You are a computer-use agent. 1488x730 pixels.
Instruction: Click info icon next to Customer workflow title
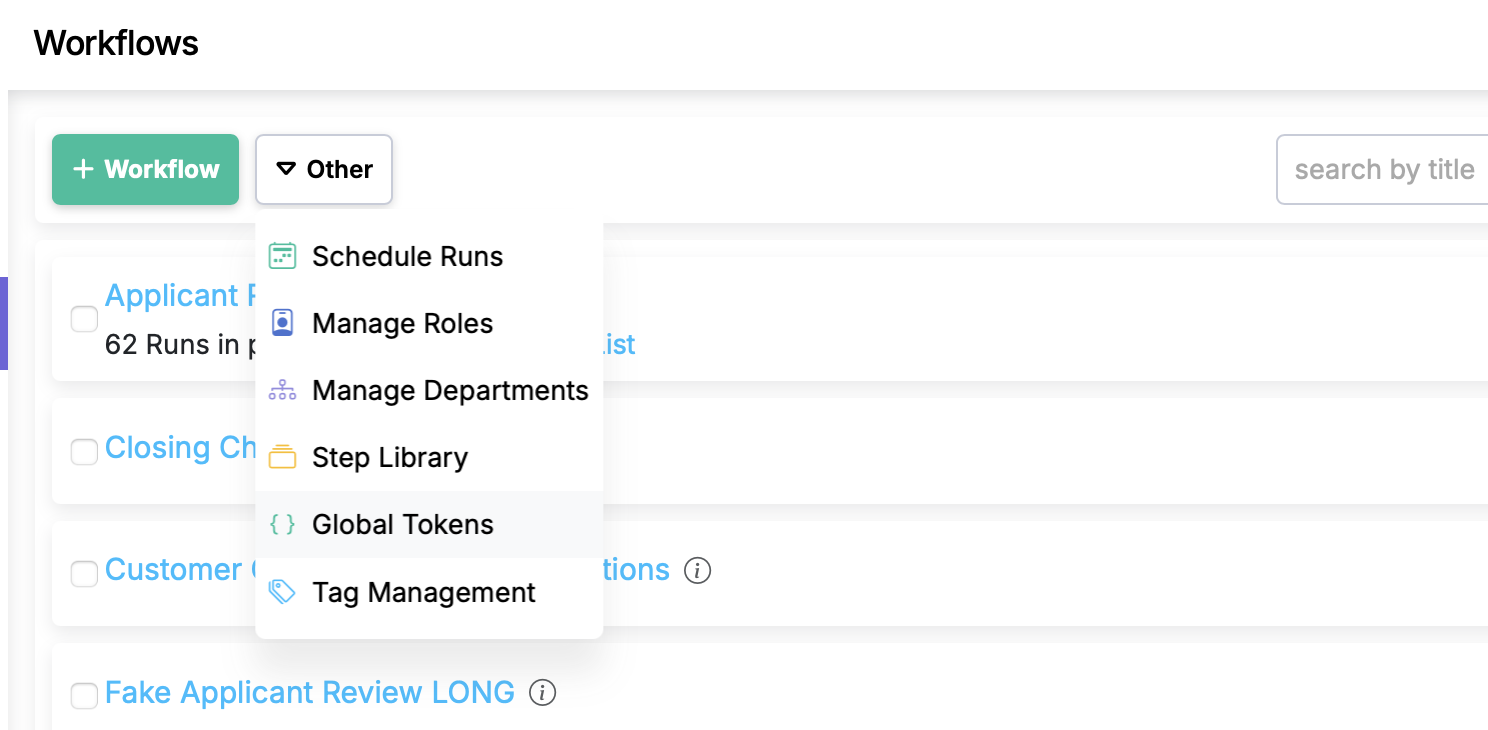[697, 570]
